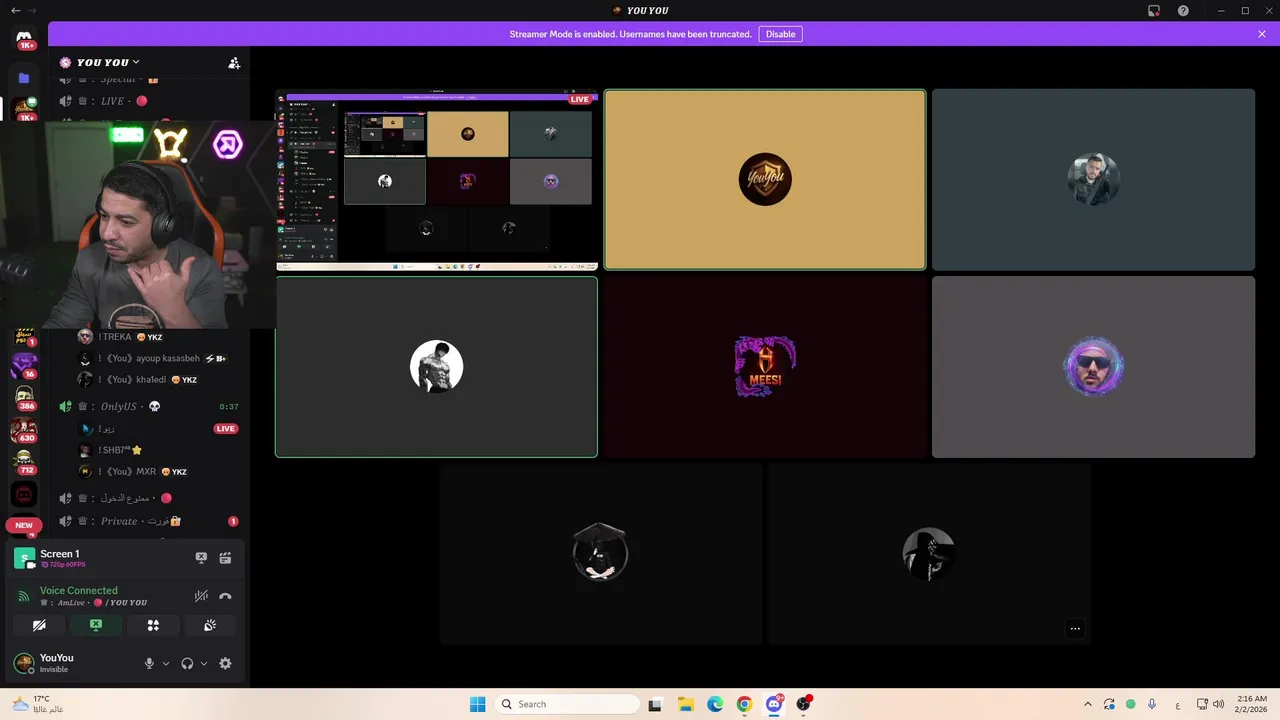This screenshot has width=1280, height=720.
Task: Open the soundboard button
Action: pos(210,625)
